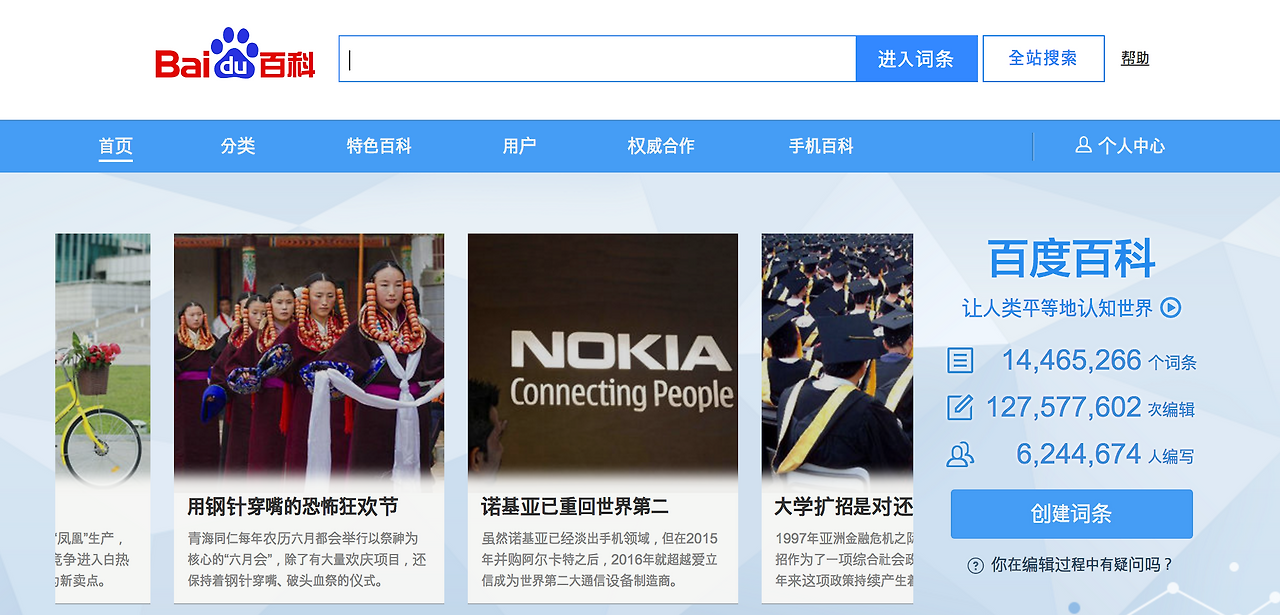
Task: Open the 帮助 link
Action: coord(1135,58)
